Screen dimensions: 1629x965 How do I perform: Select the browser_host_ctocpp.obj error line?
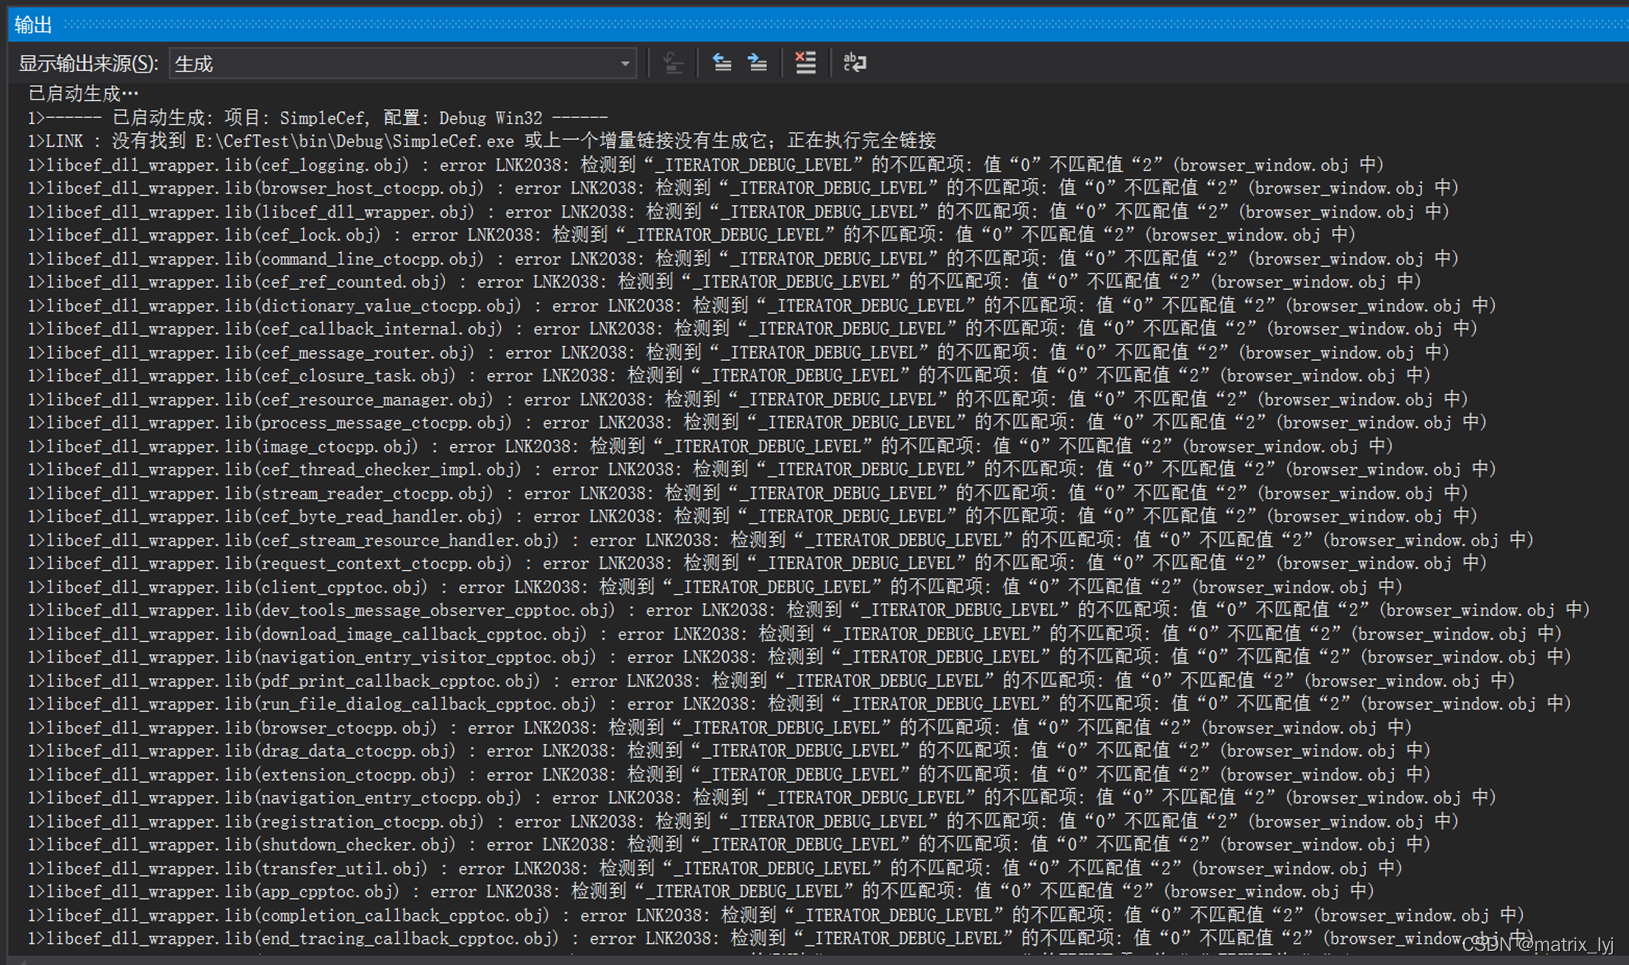click(744, 188)
